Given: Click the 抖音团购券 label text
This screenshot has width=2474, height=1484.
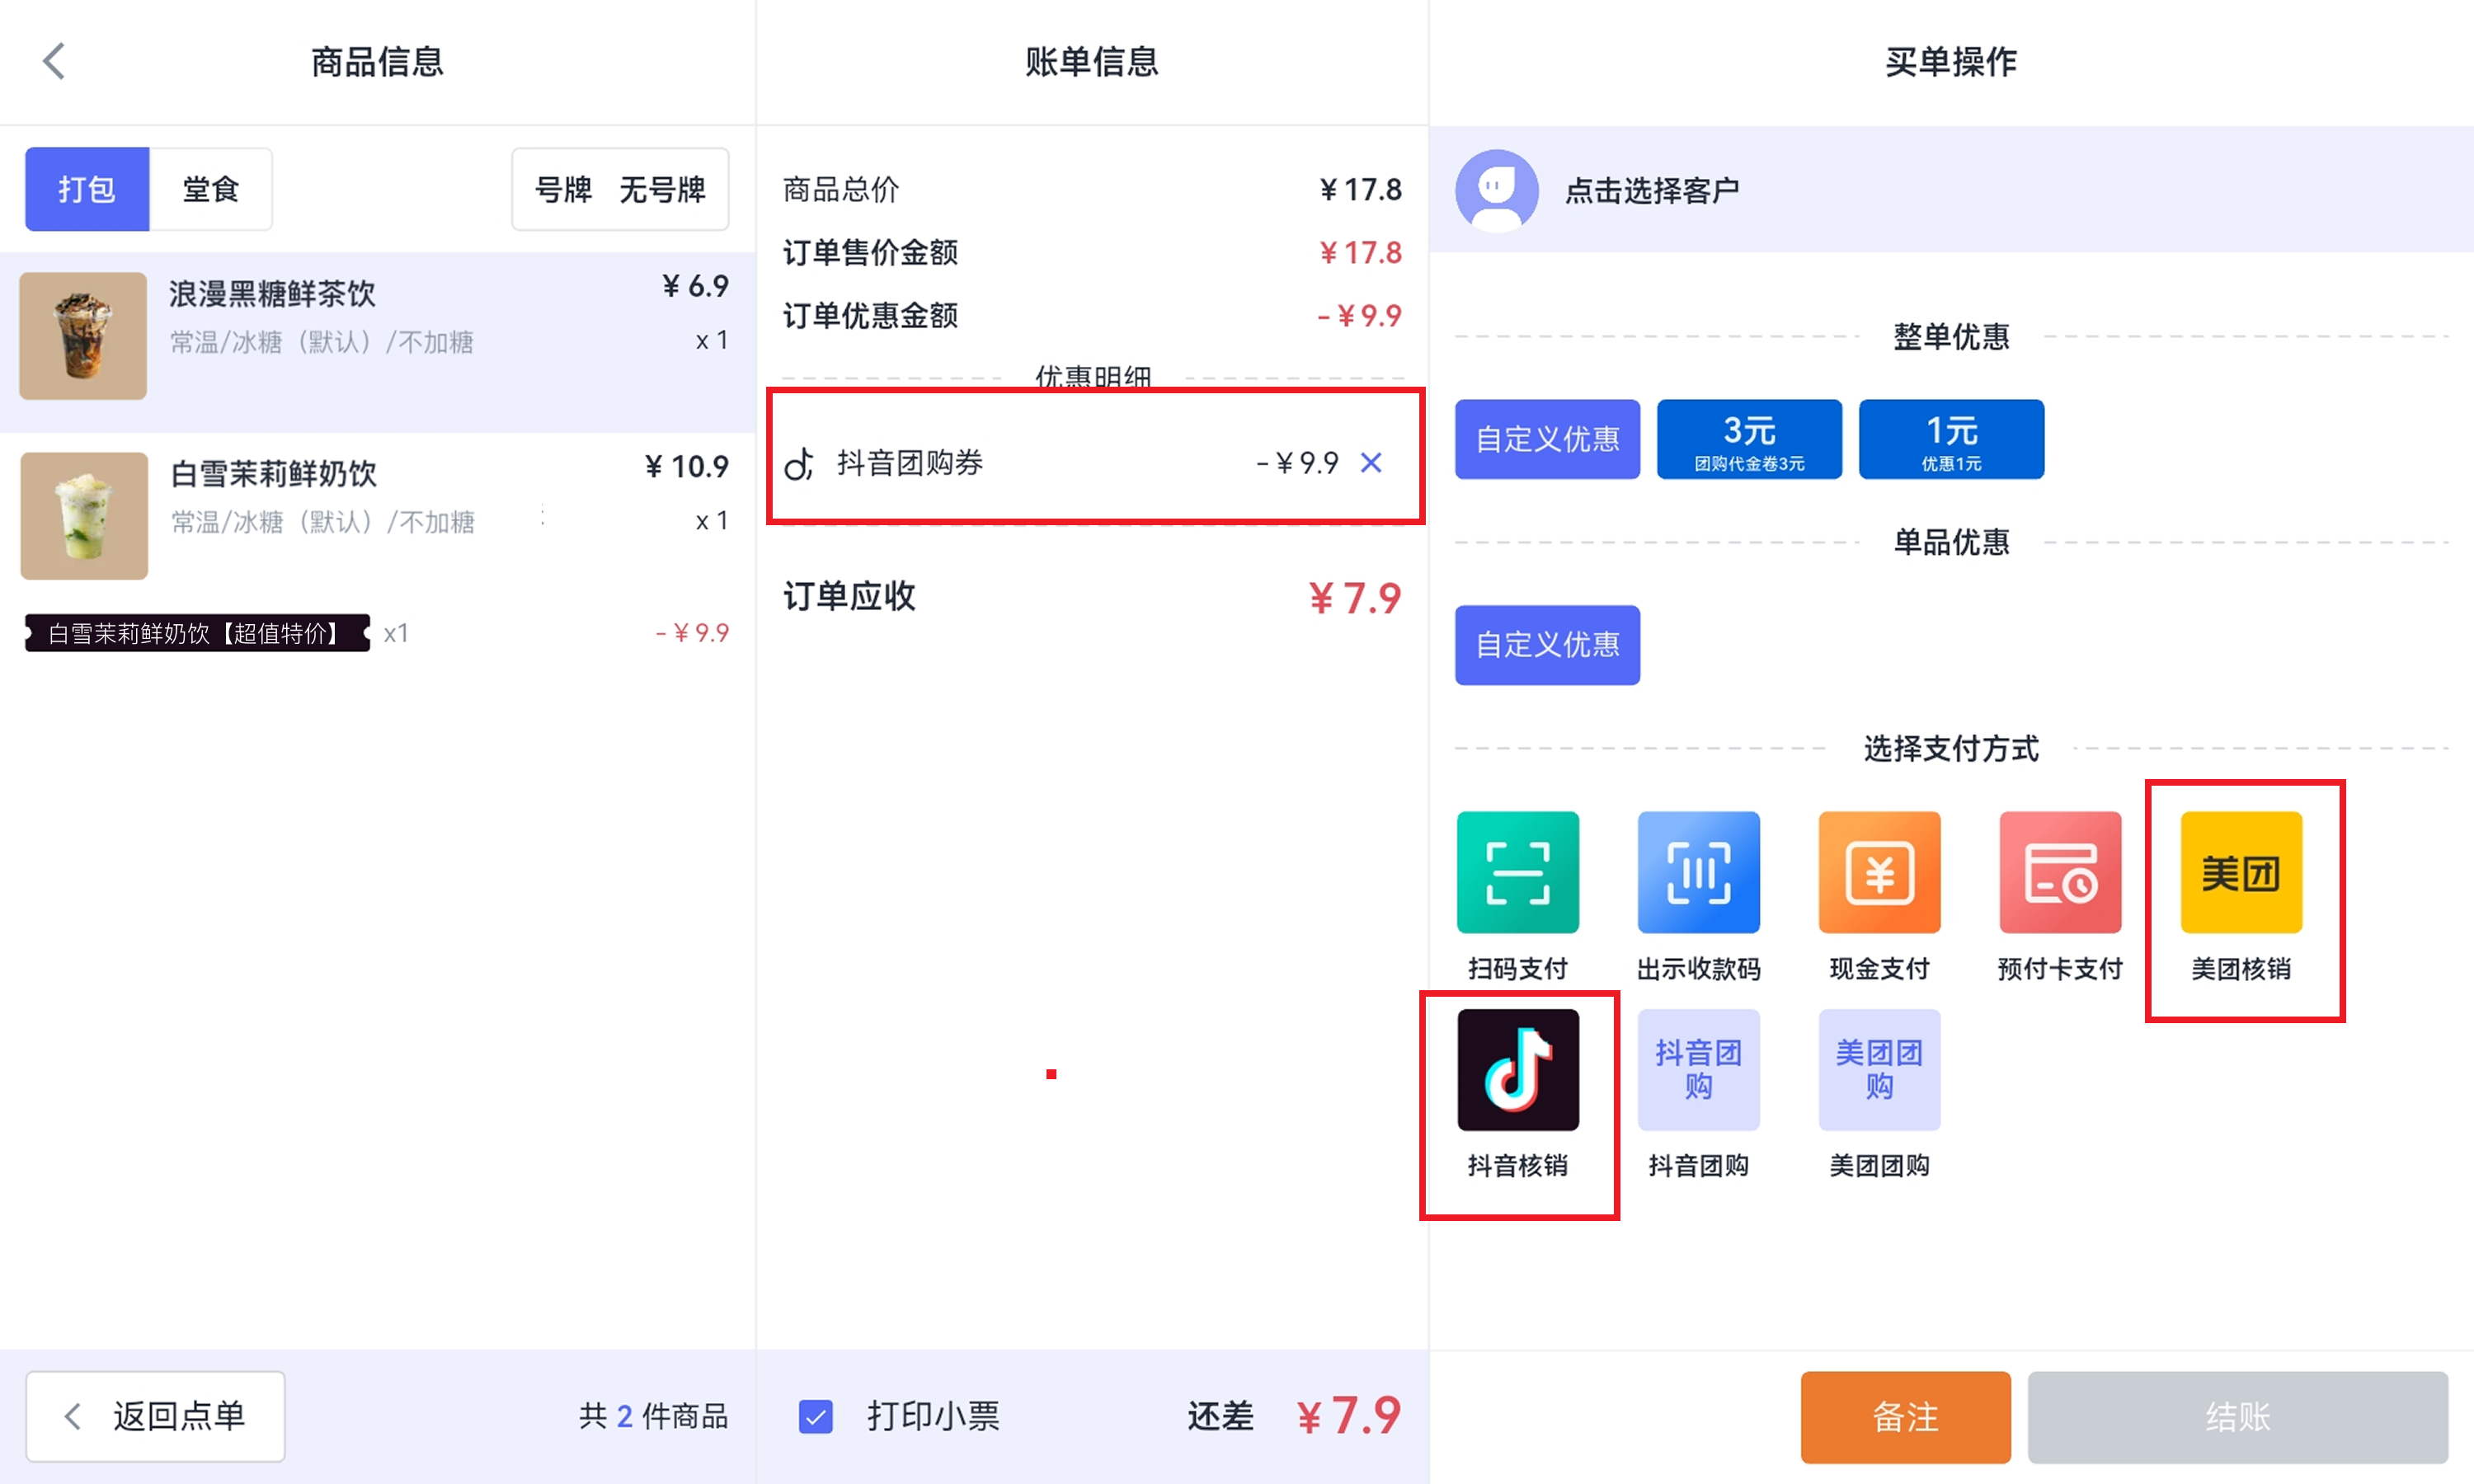Looking at the screenshot, I should tap(910, 463).
